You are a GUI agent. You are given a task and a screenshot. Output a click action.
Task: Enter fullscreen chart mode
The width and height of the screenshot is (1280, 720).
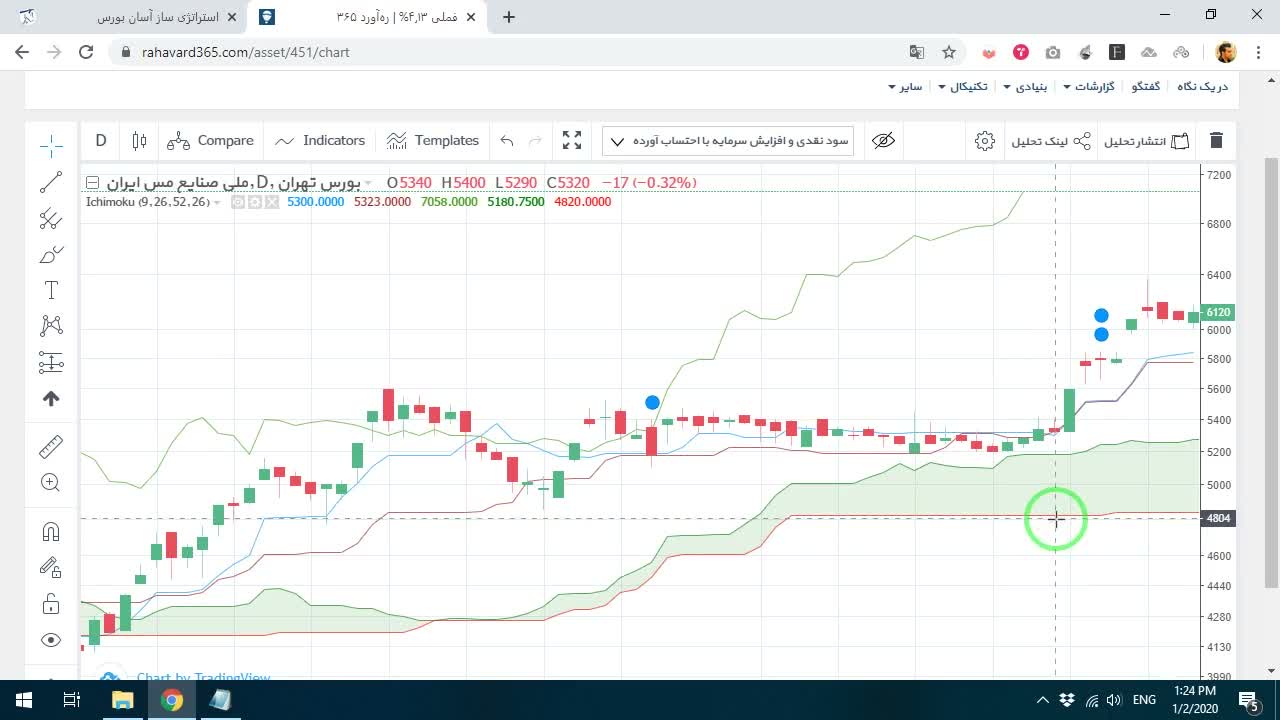point(572,141)
